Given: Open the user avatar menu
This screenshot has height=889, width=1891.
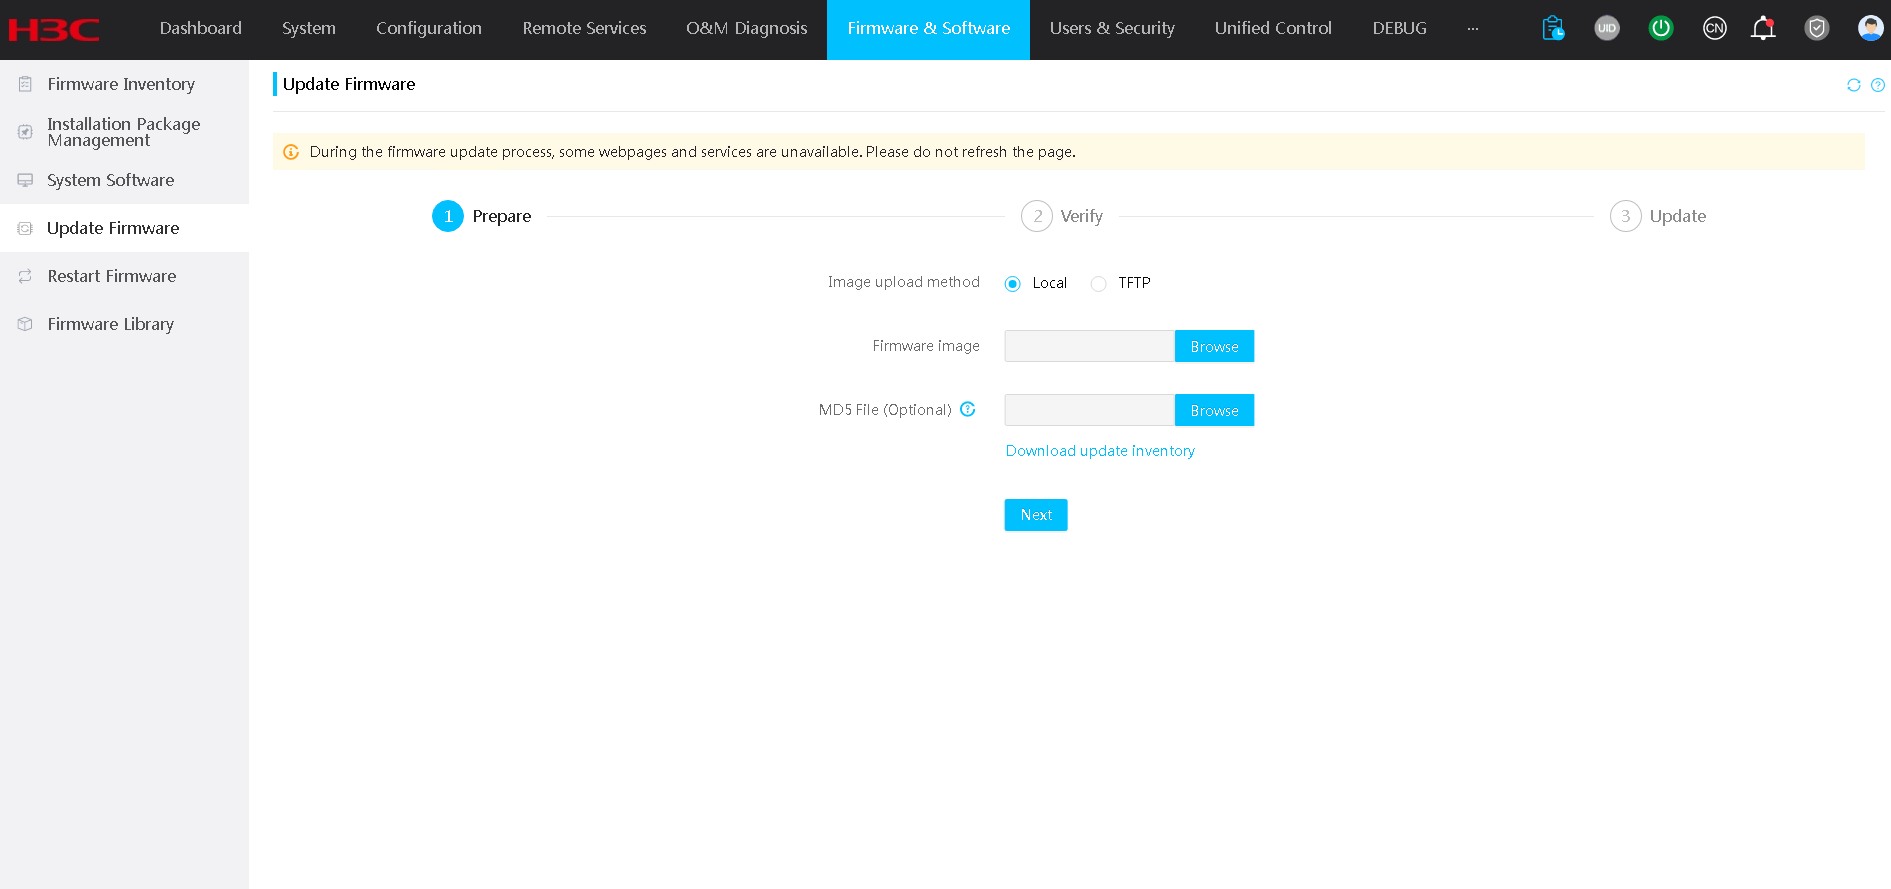Looking at the screenshot, I should click(x=1871, y=28).
